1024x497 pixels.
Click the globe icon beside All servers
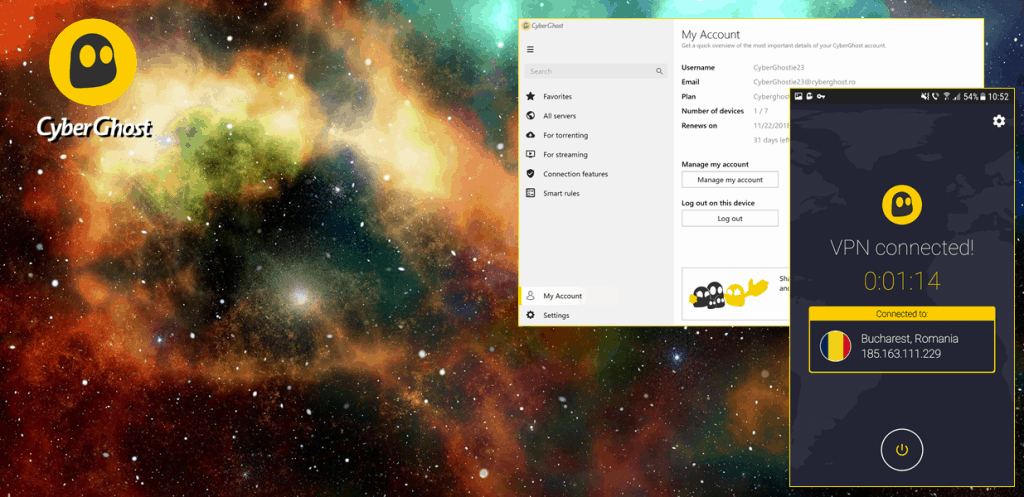point(530,116)
